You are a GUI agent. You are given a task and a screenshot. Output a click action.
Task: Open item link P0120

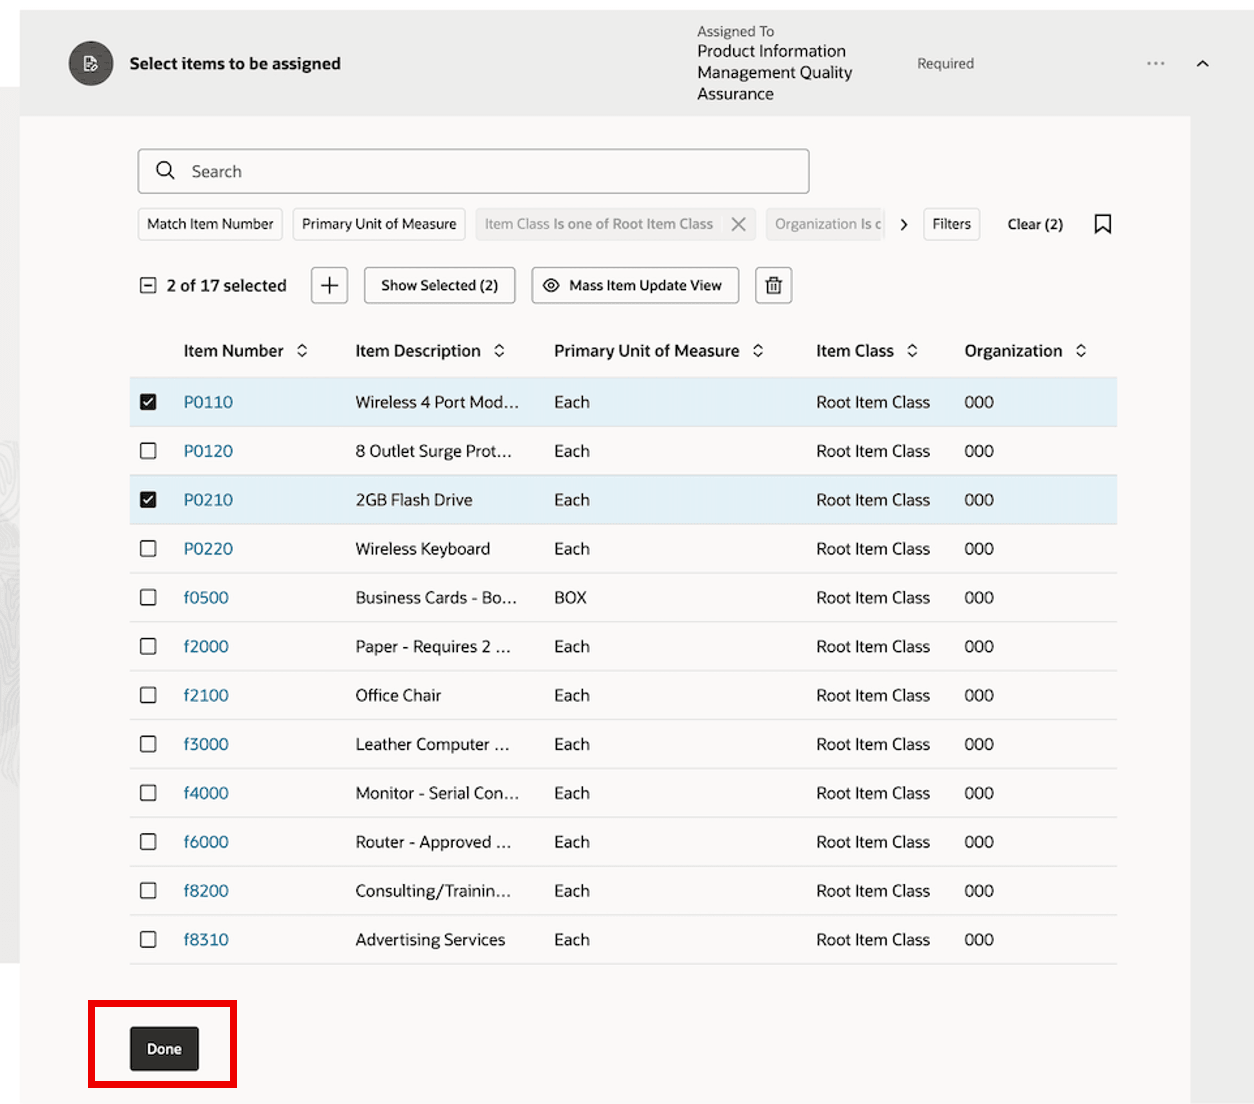[208, 451]
